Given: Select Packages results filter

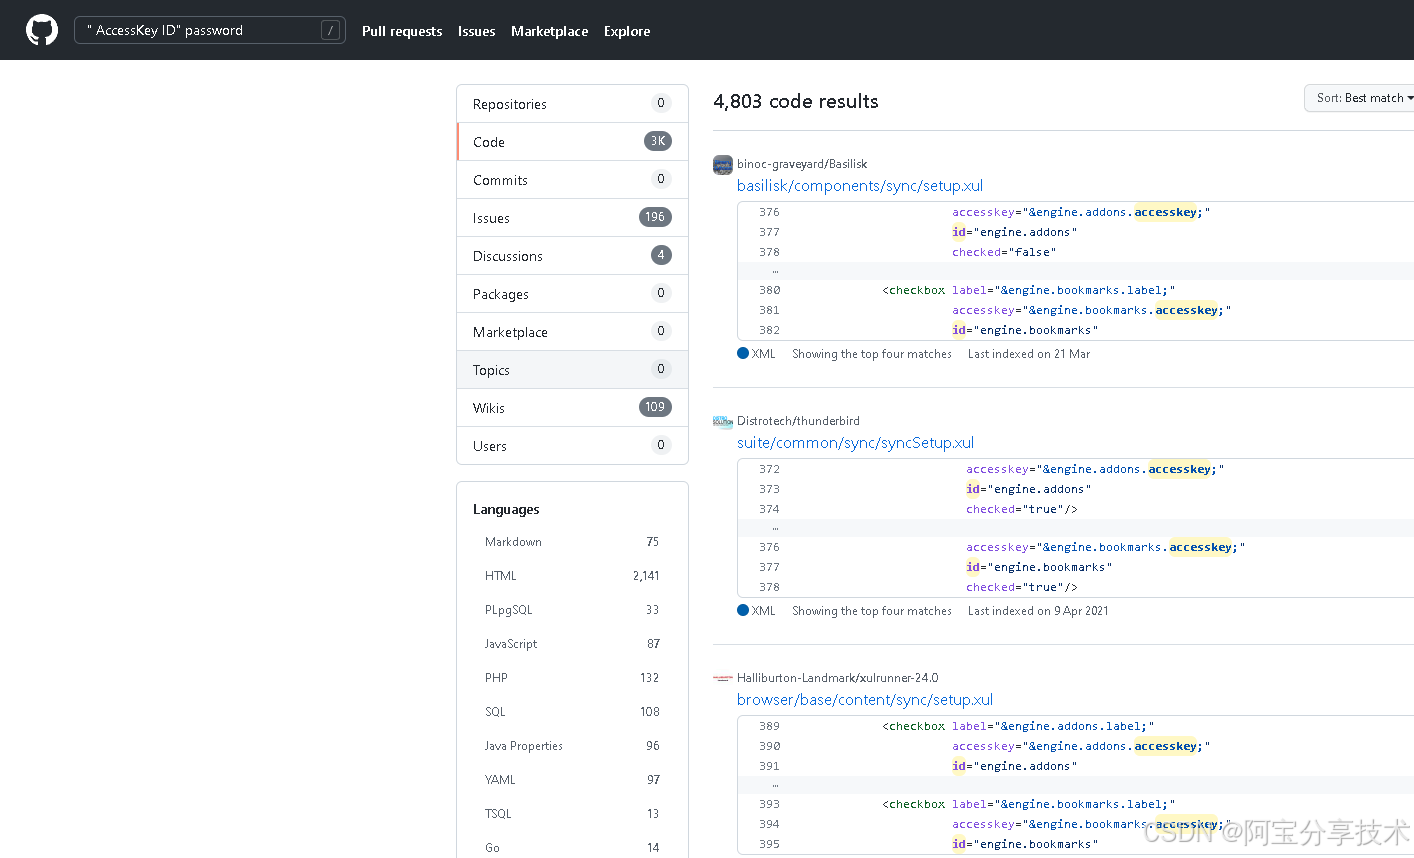Looking at the screenshot, I should click(572, 294).
